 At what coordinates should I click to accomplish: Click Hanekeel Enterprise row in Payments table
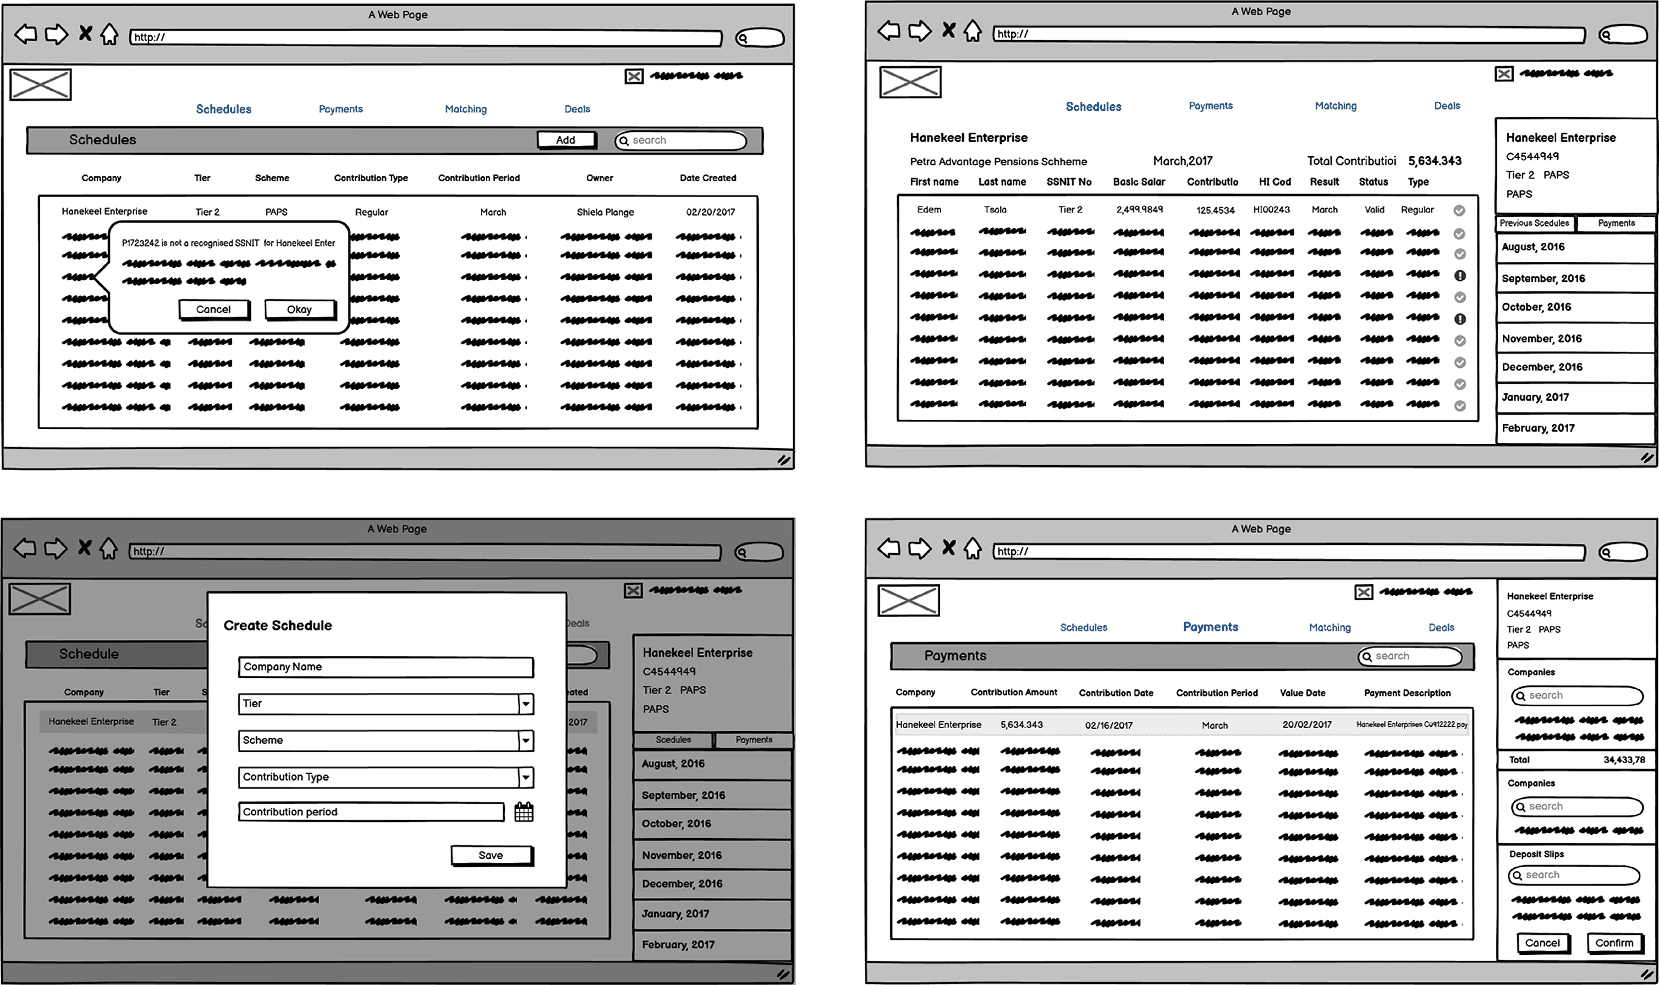pos(1182,725)
